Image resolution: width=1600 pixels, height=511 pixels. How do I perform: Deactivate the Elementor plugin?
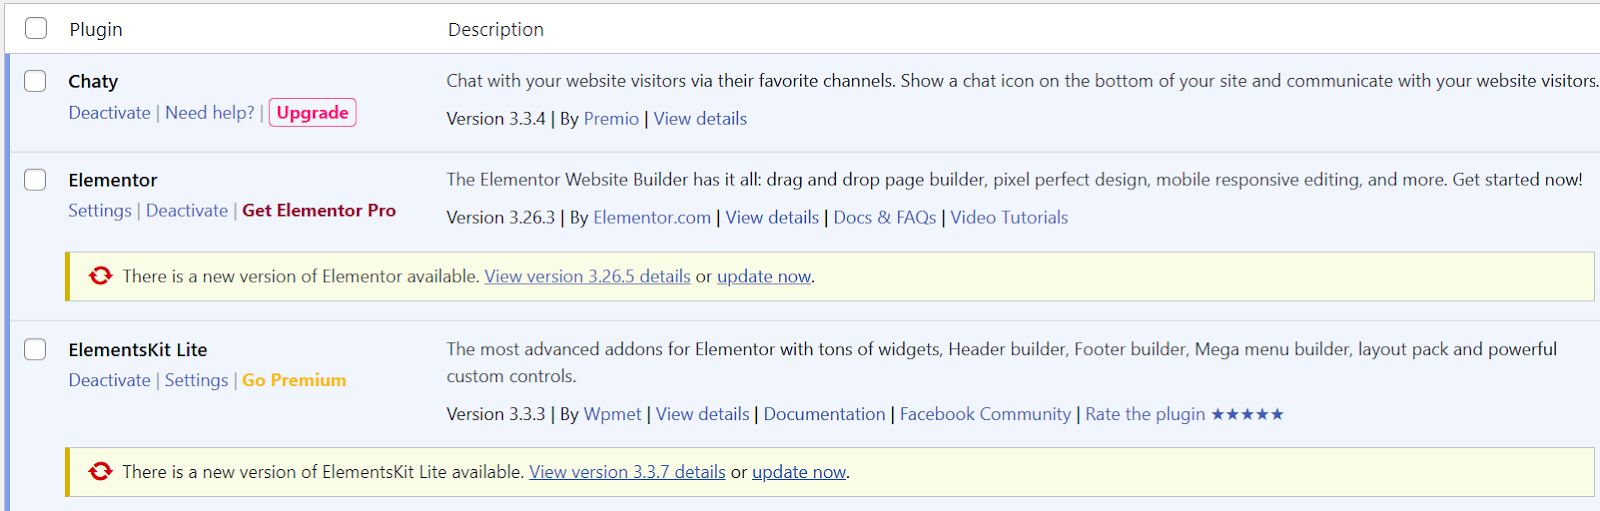click(x=187, y=211)
